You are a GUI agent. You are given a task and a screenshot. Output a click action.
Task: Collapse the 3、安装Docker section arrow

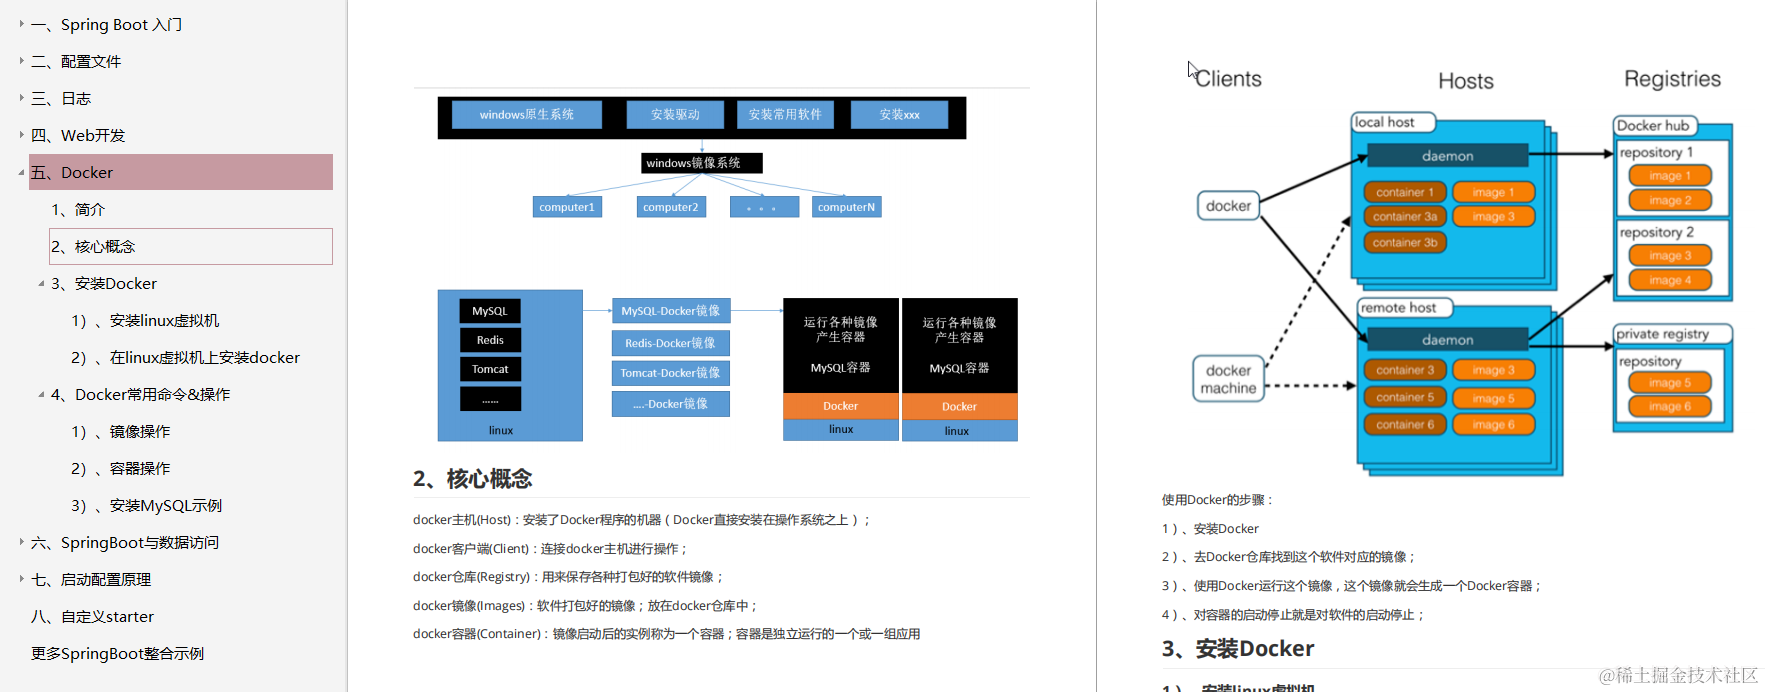click(x=41, y=283)
